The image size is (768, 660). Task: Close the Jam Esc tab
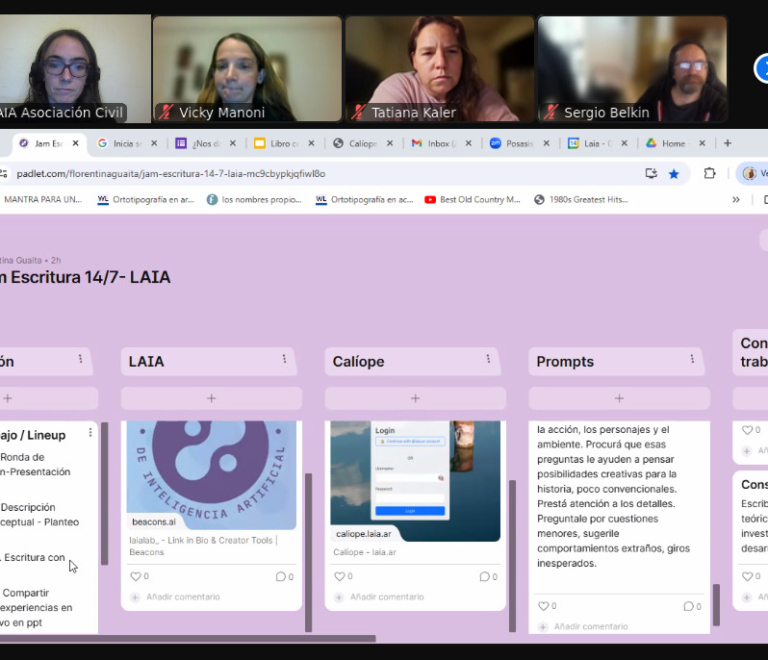click(75, 143)
